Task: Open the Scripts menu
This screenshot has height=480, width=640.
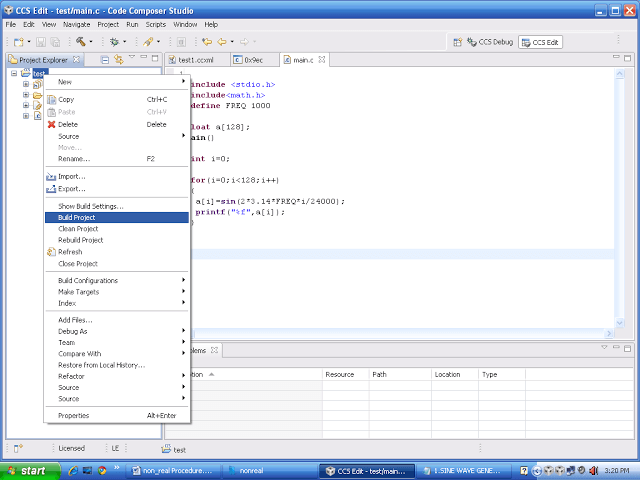Action: coord(156,24)
